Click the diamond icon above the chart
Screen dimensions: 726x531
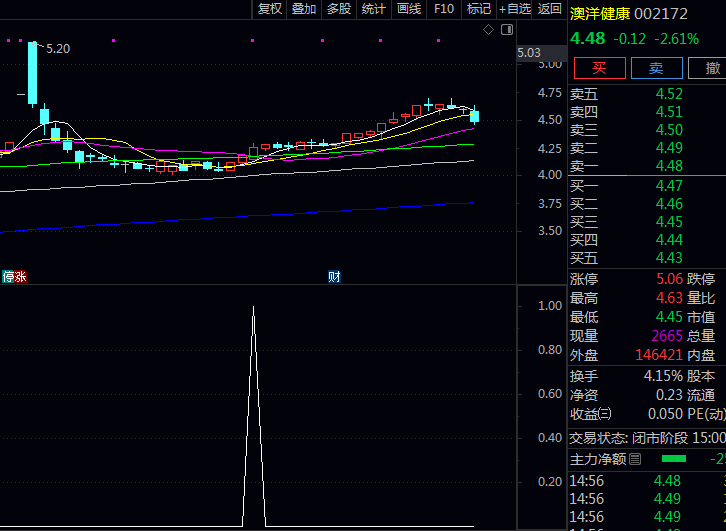click(488, 30)
